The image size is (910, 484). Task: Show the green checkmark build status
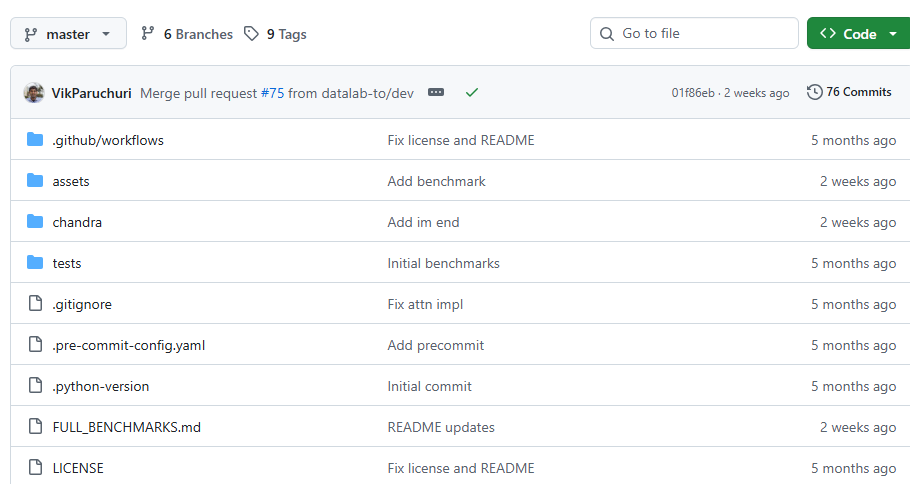tap(472, 92)
